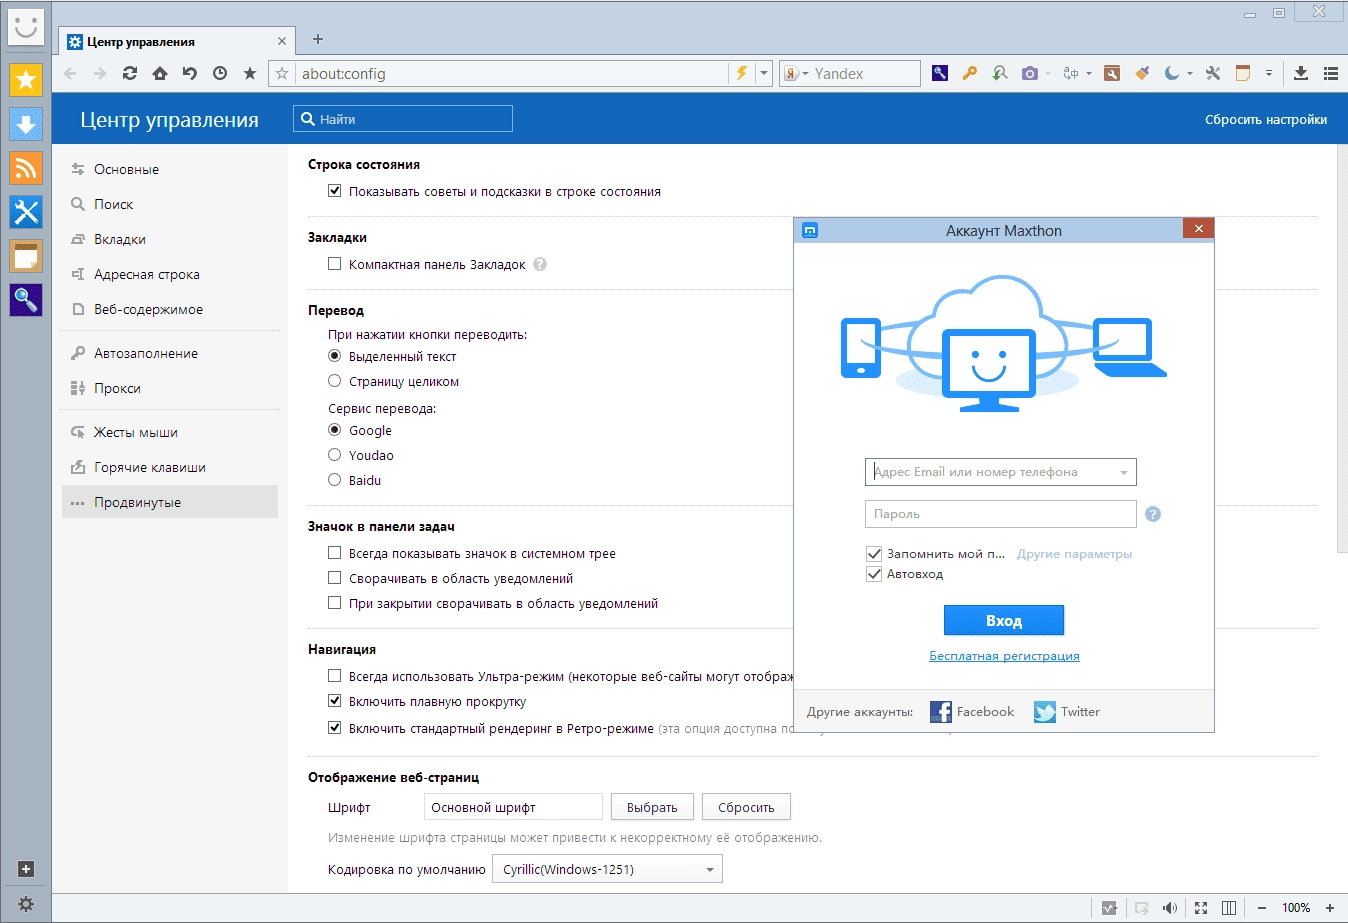Open the 'Жесты мыши' settings section

click(170, 432)
